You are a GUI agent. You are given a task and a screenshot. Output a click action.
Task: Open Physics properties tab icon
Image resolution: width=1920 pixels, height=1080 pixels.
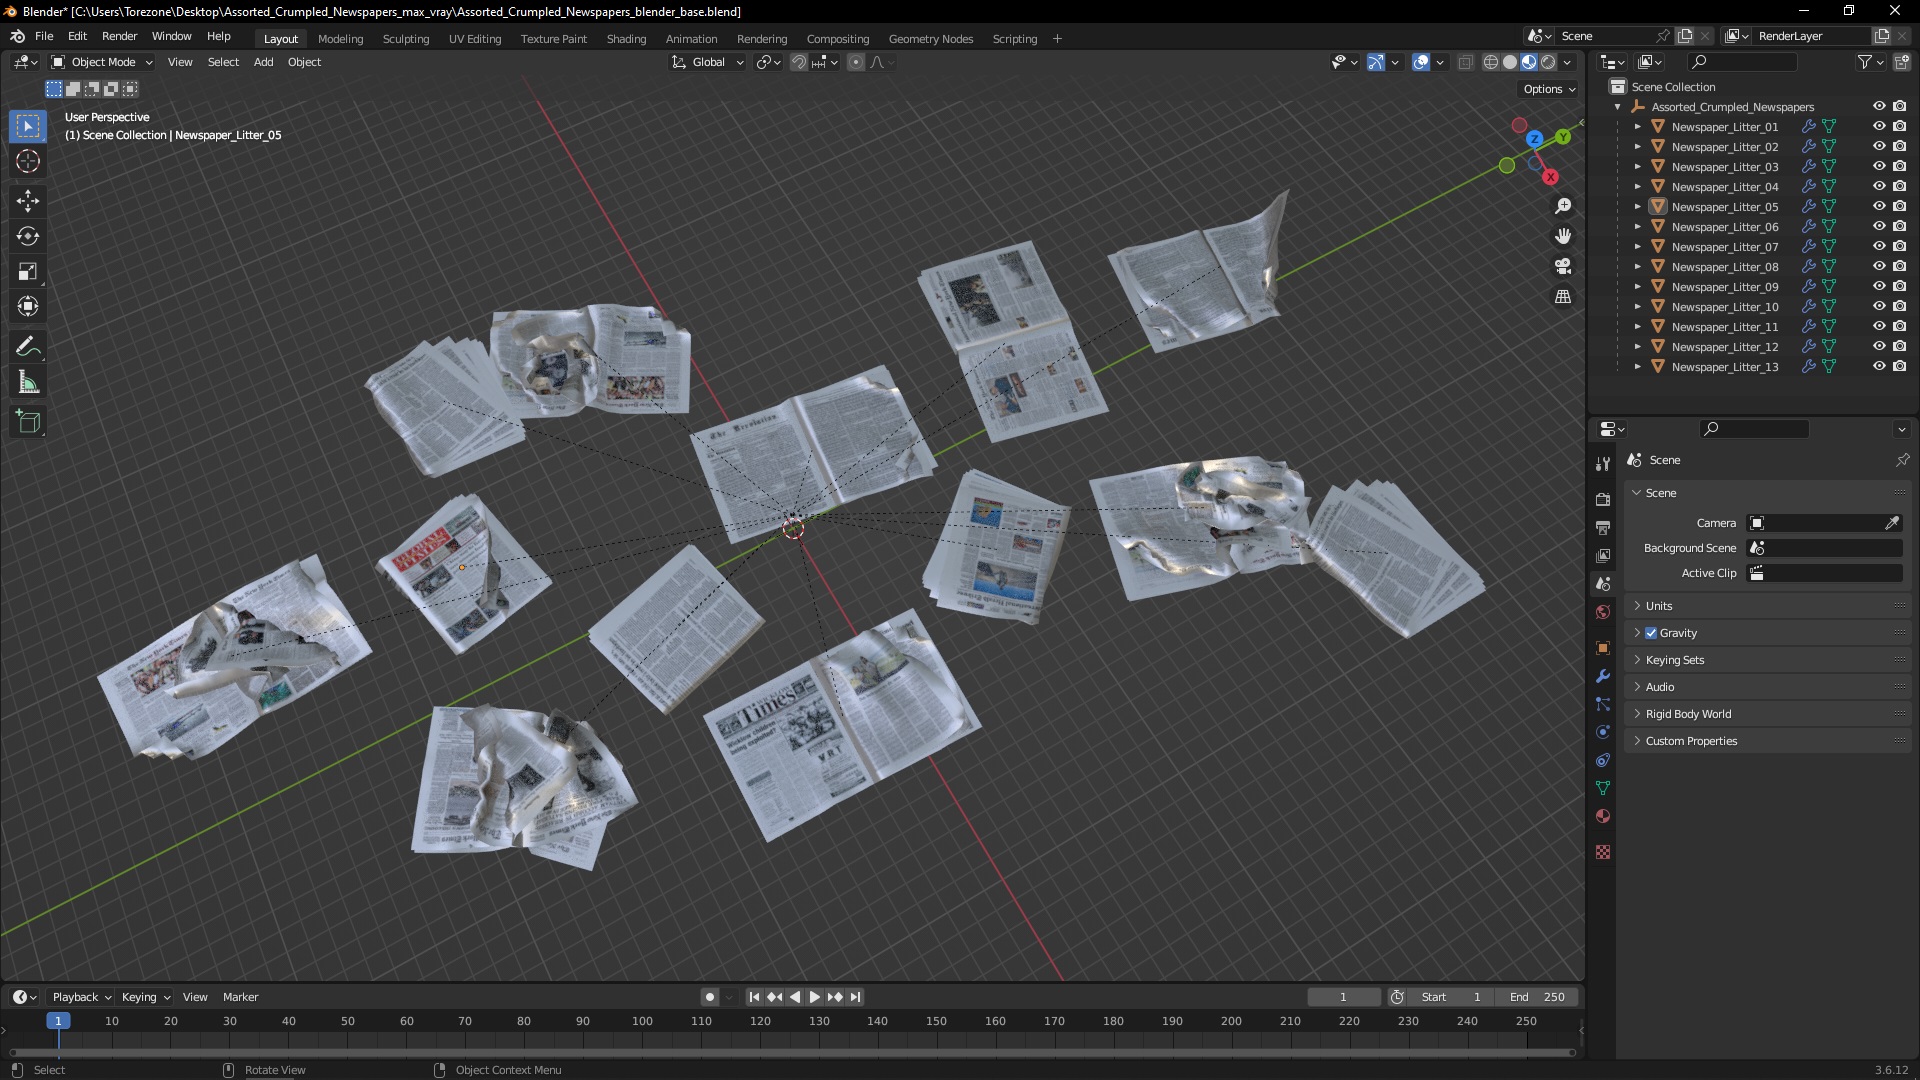[x=1603, y=732]
